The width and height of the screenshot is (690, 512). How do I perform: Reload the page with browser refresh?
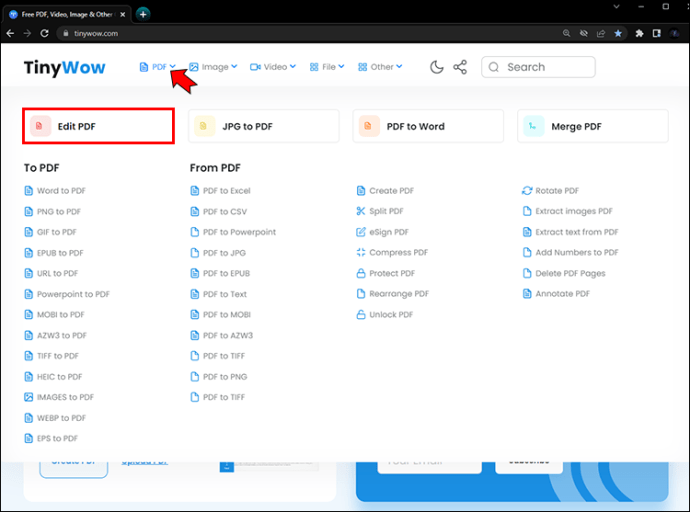pyautogui.click(x=44, y=33)
